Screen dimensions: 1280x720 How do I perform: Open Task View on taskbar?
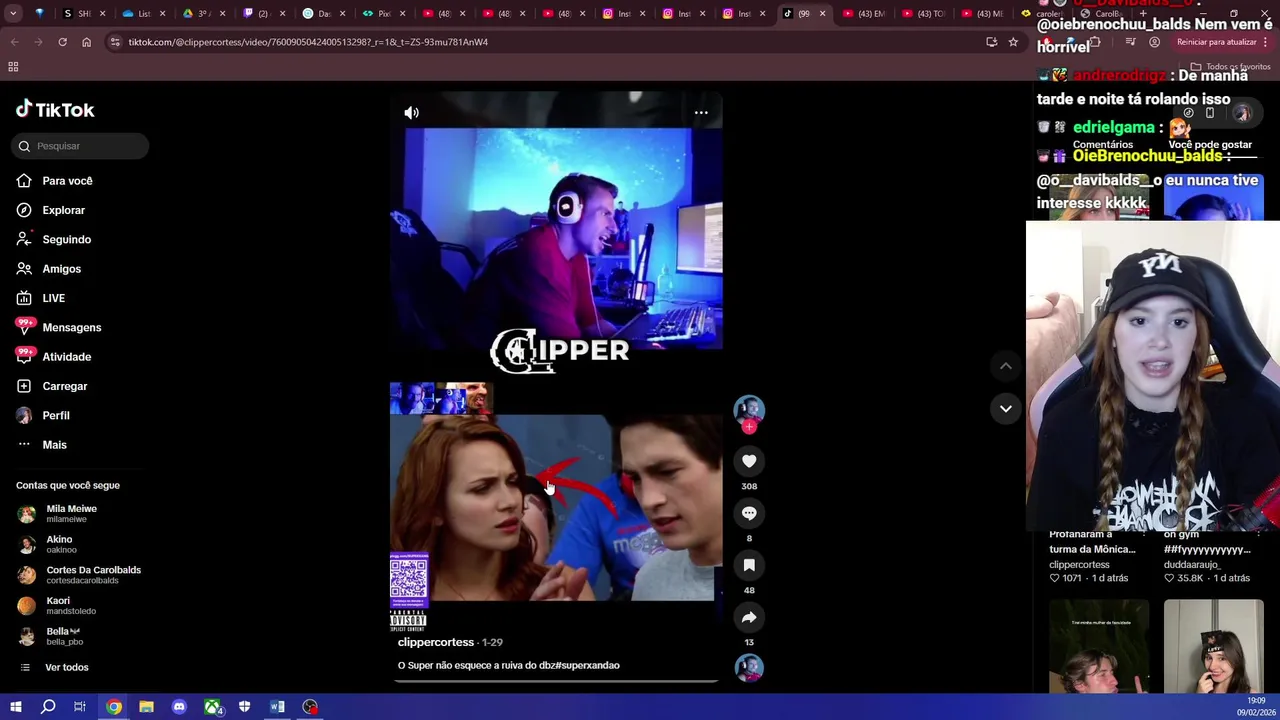pyautogui.click(x=80, y=707)
